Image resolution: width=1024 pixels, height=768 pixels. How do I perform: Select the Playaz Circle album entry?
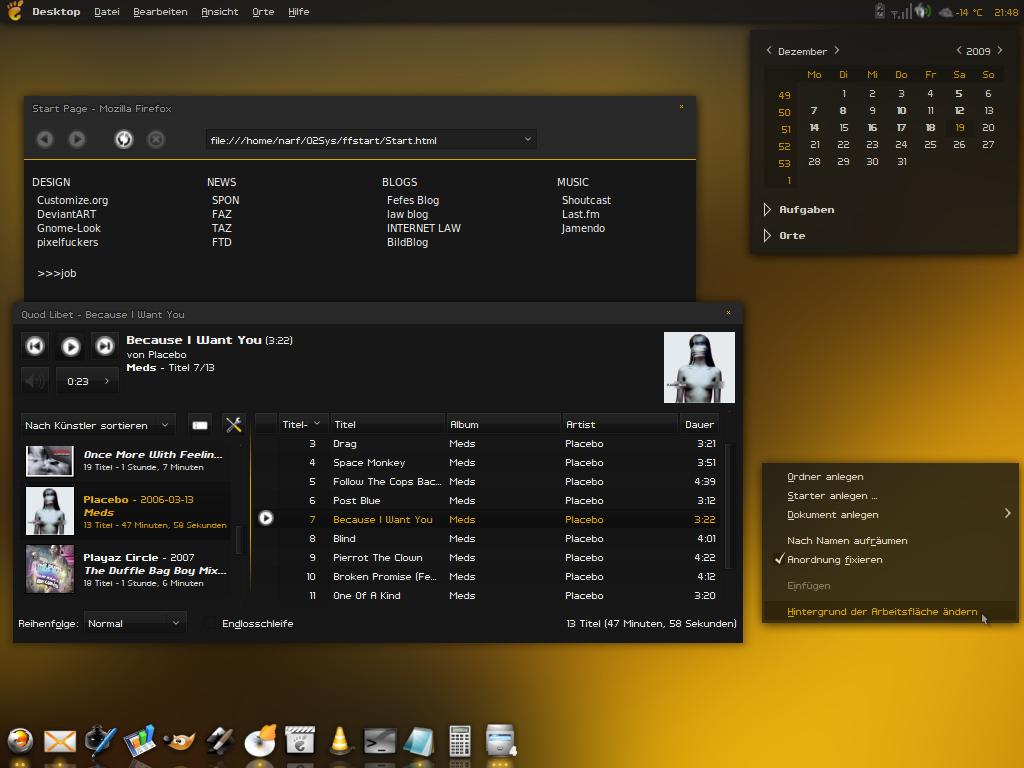127,569
